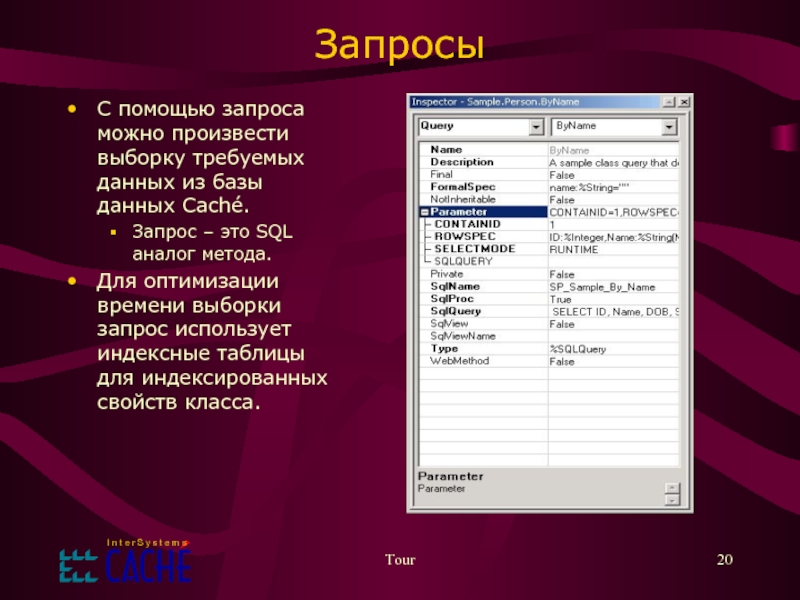Select the SqlProc property row
This screenshot has width=800, height=600.
click(x=549, y=299)
